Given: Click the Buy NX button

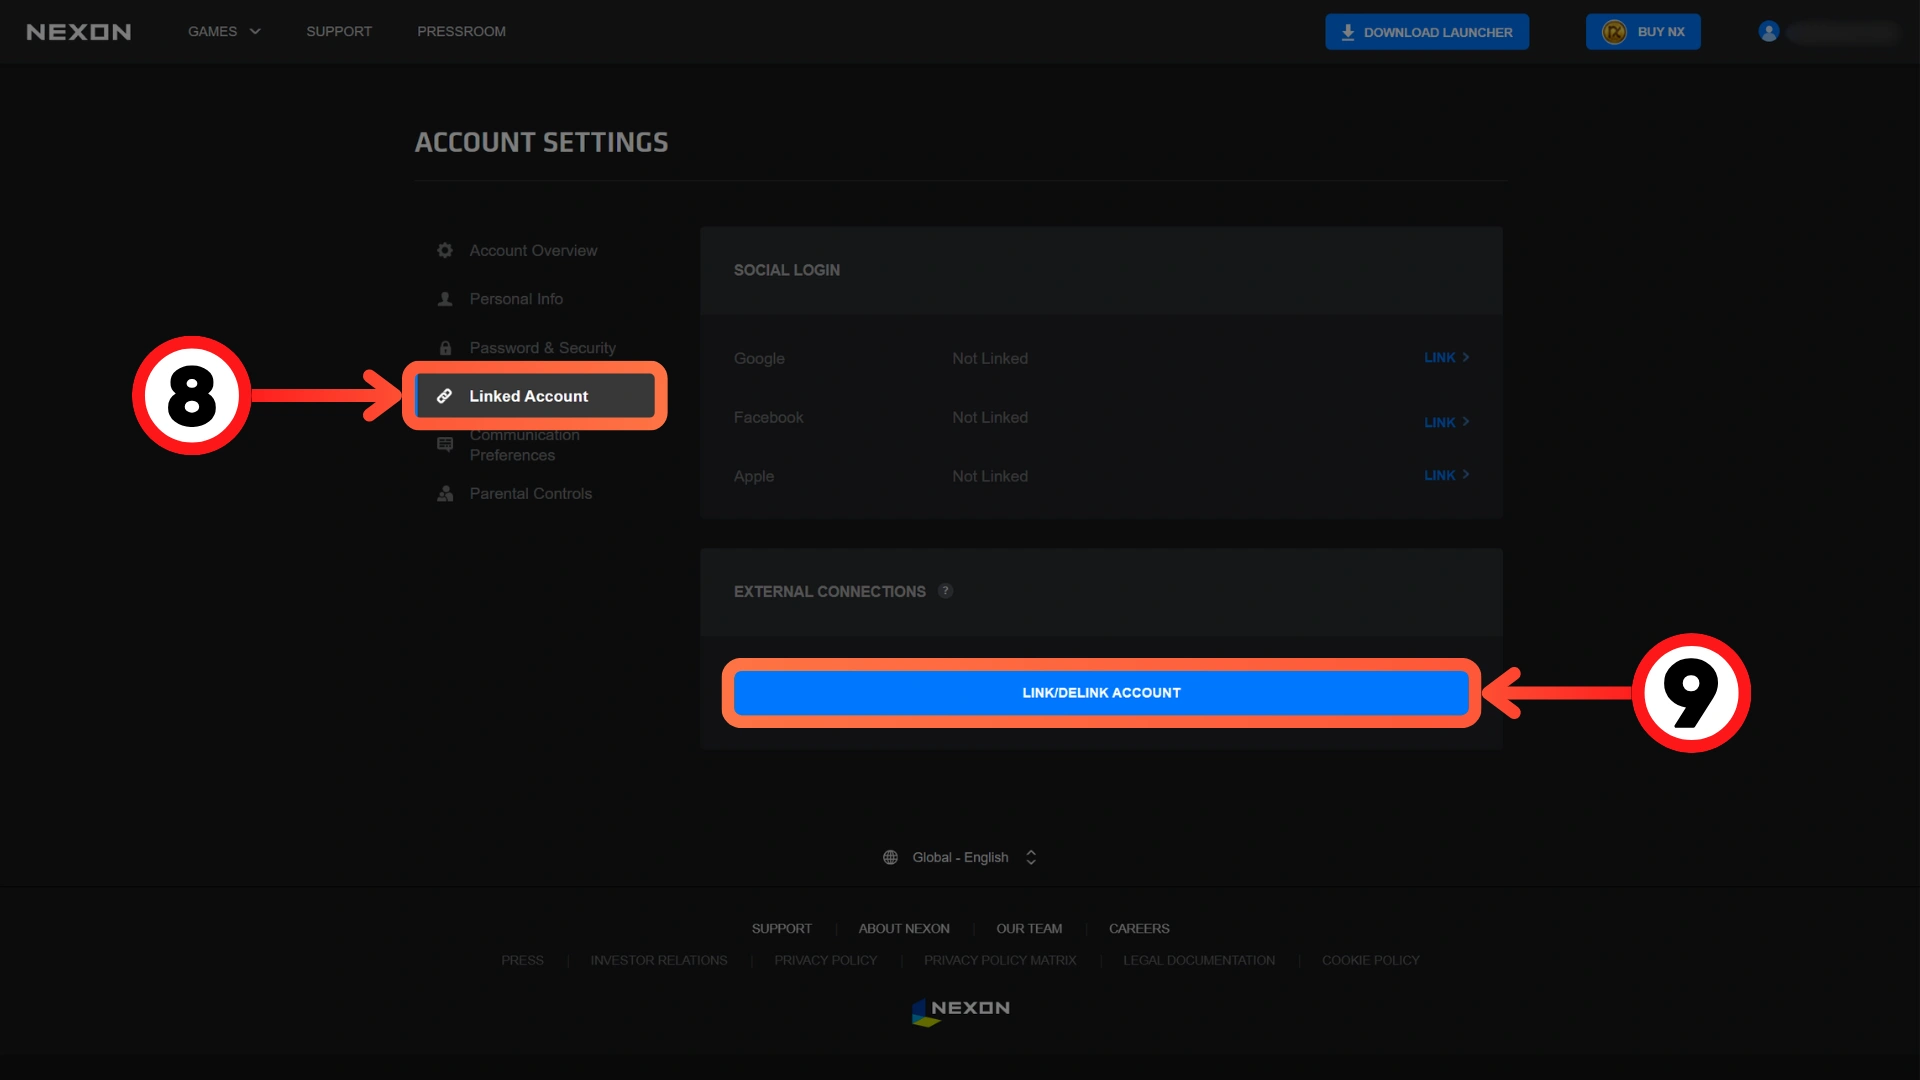Looking at the screenshot, I should click(1642, 32).
